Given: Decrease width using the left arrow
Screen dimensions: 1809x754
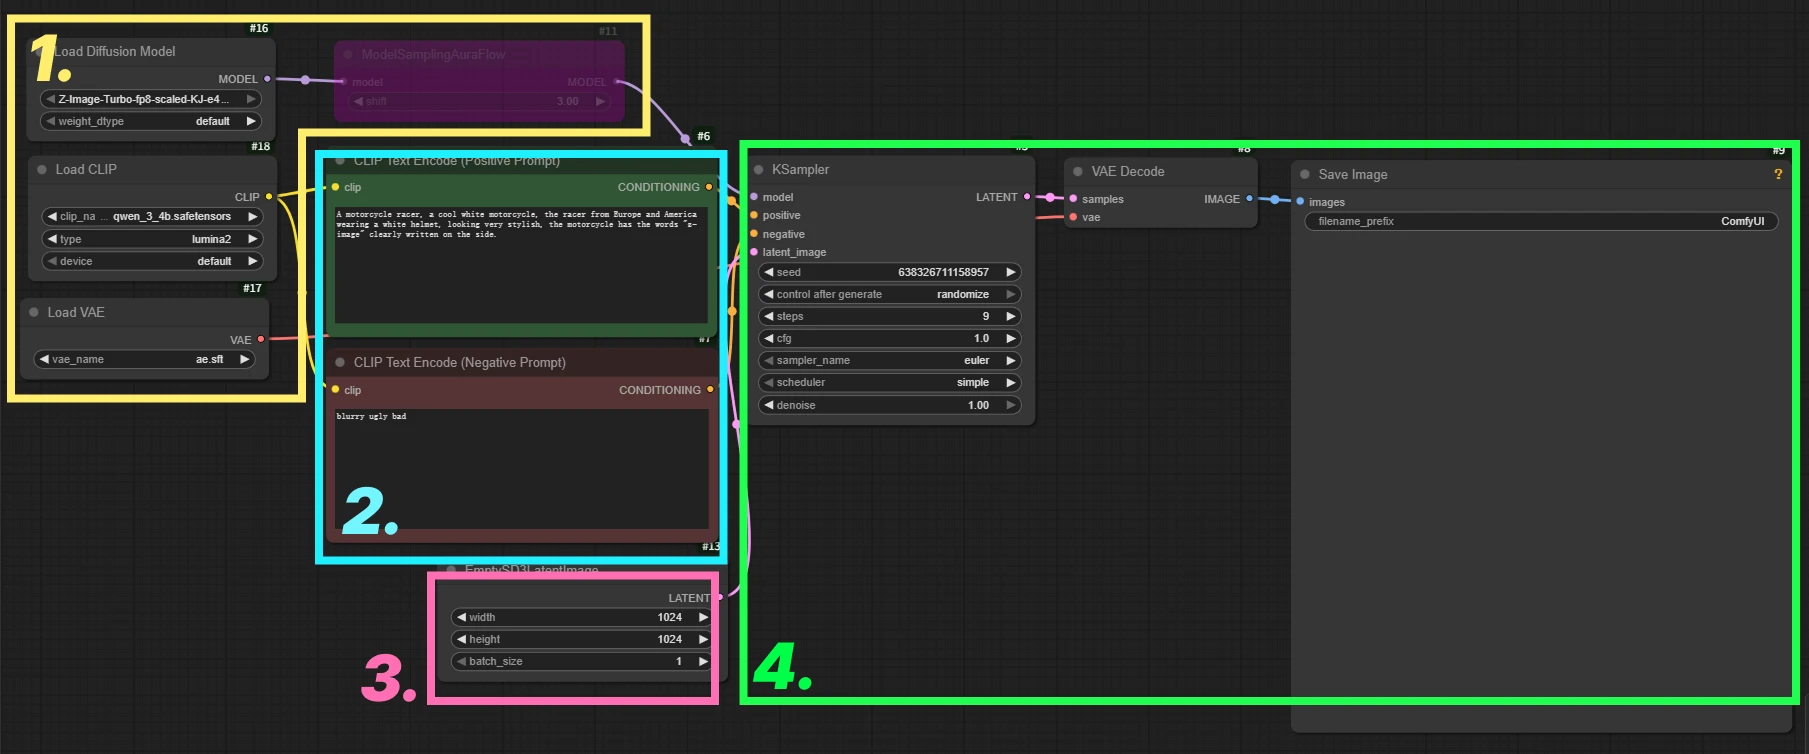Looking at the screenshot, I should [x=461, y=618].
